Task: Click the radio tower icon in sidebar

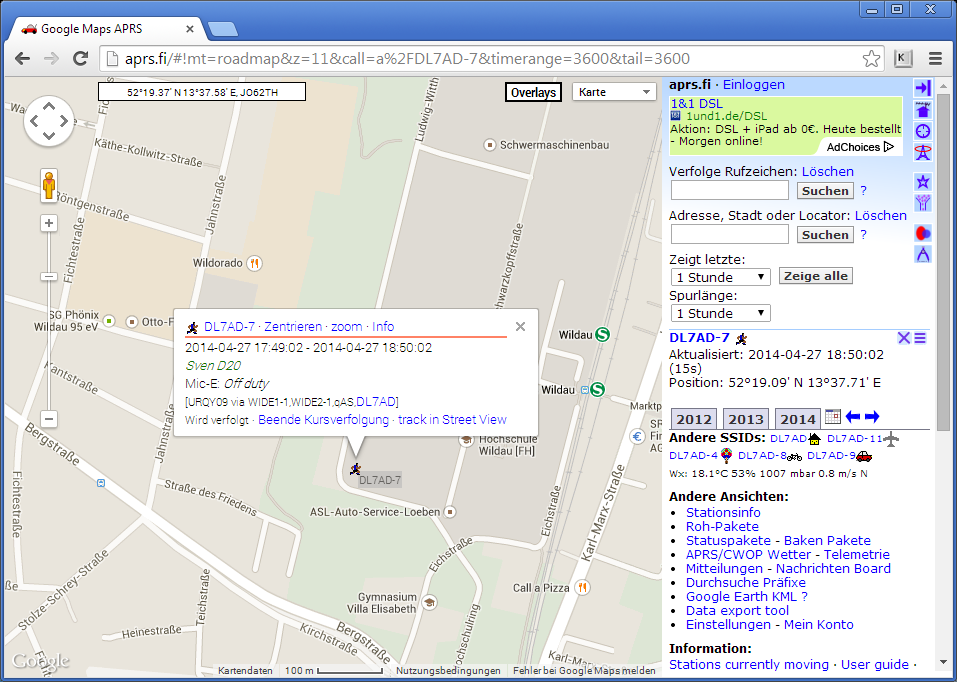Action: [x=923, y=153]
